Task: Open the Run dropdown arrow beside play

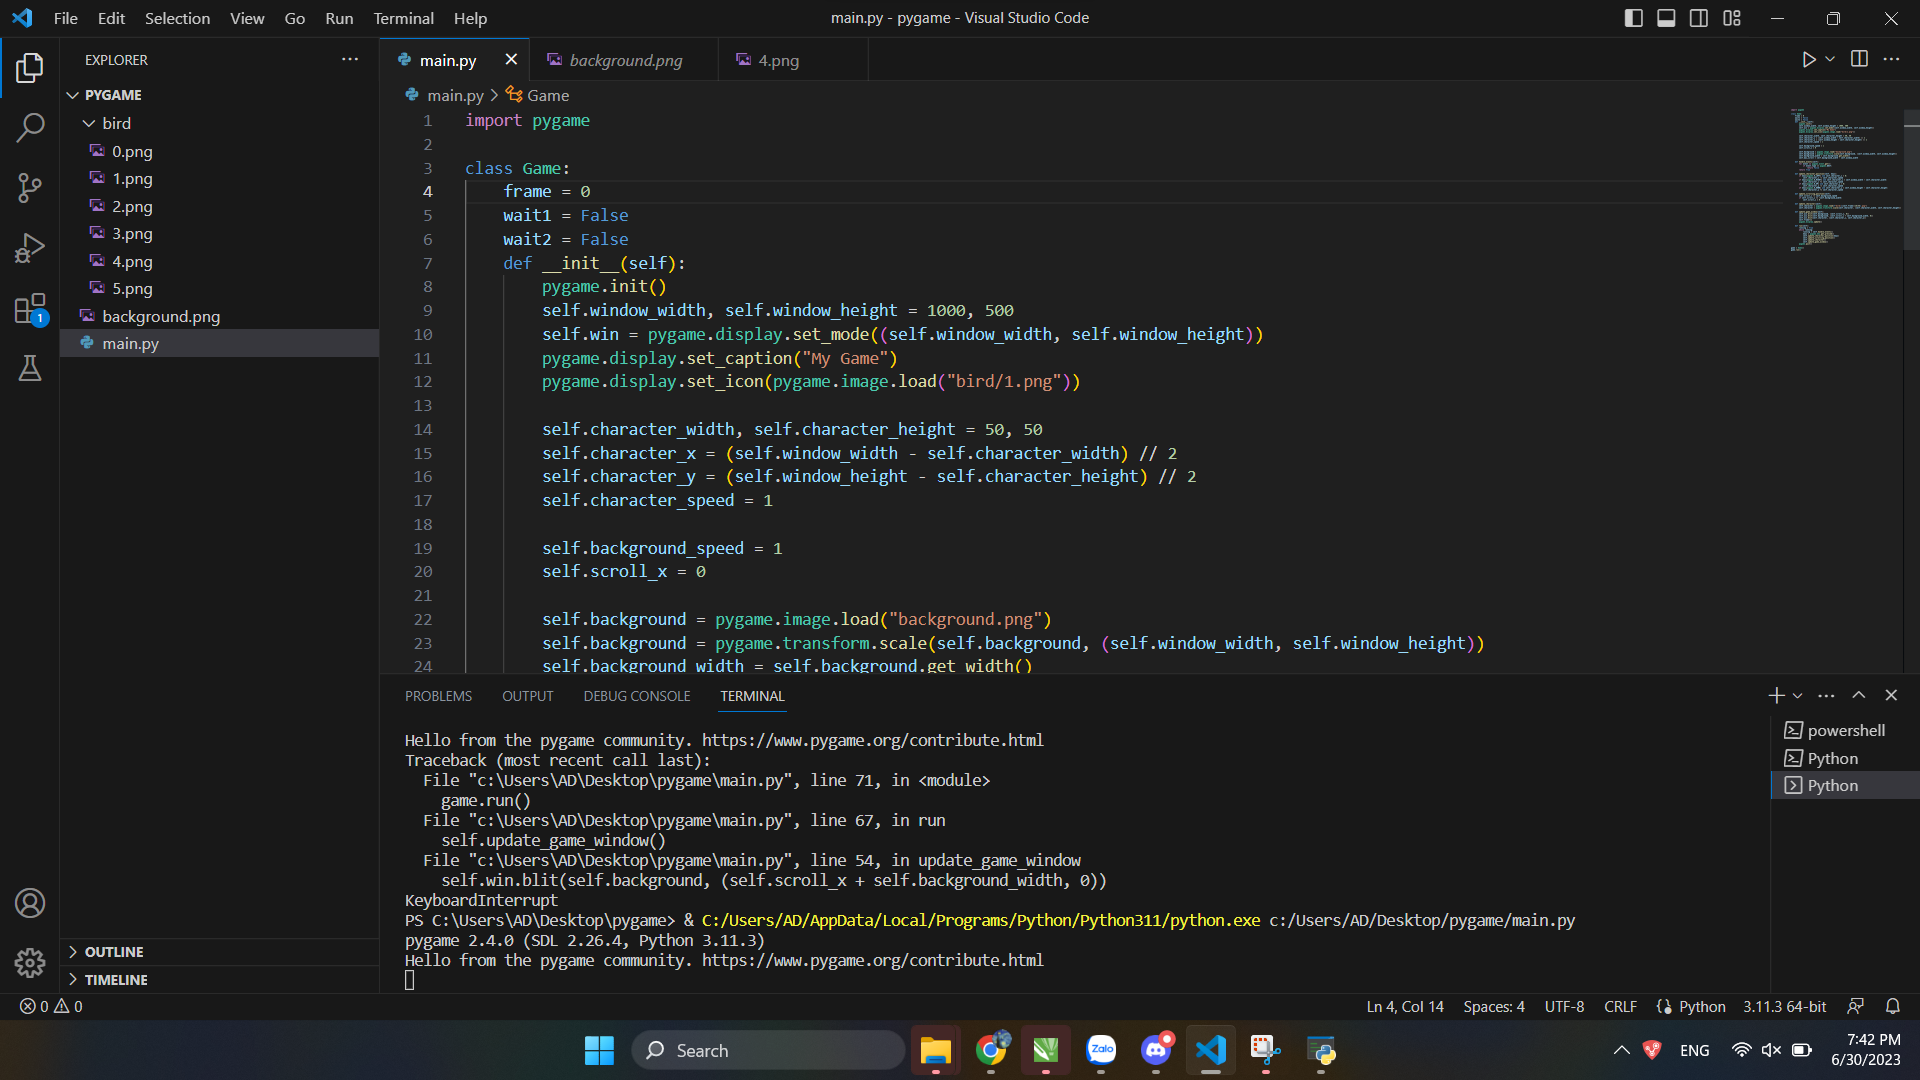Action: [x=1830, y=60]
